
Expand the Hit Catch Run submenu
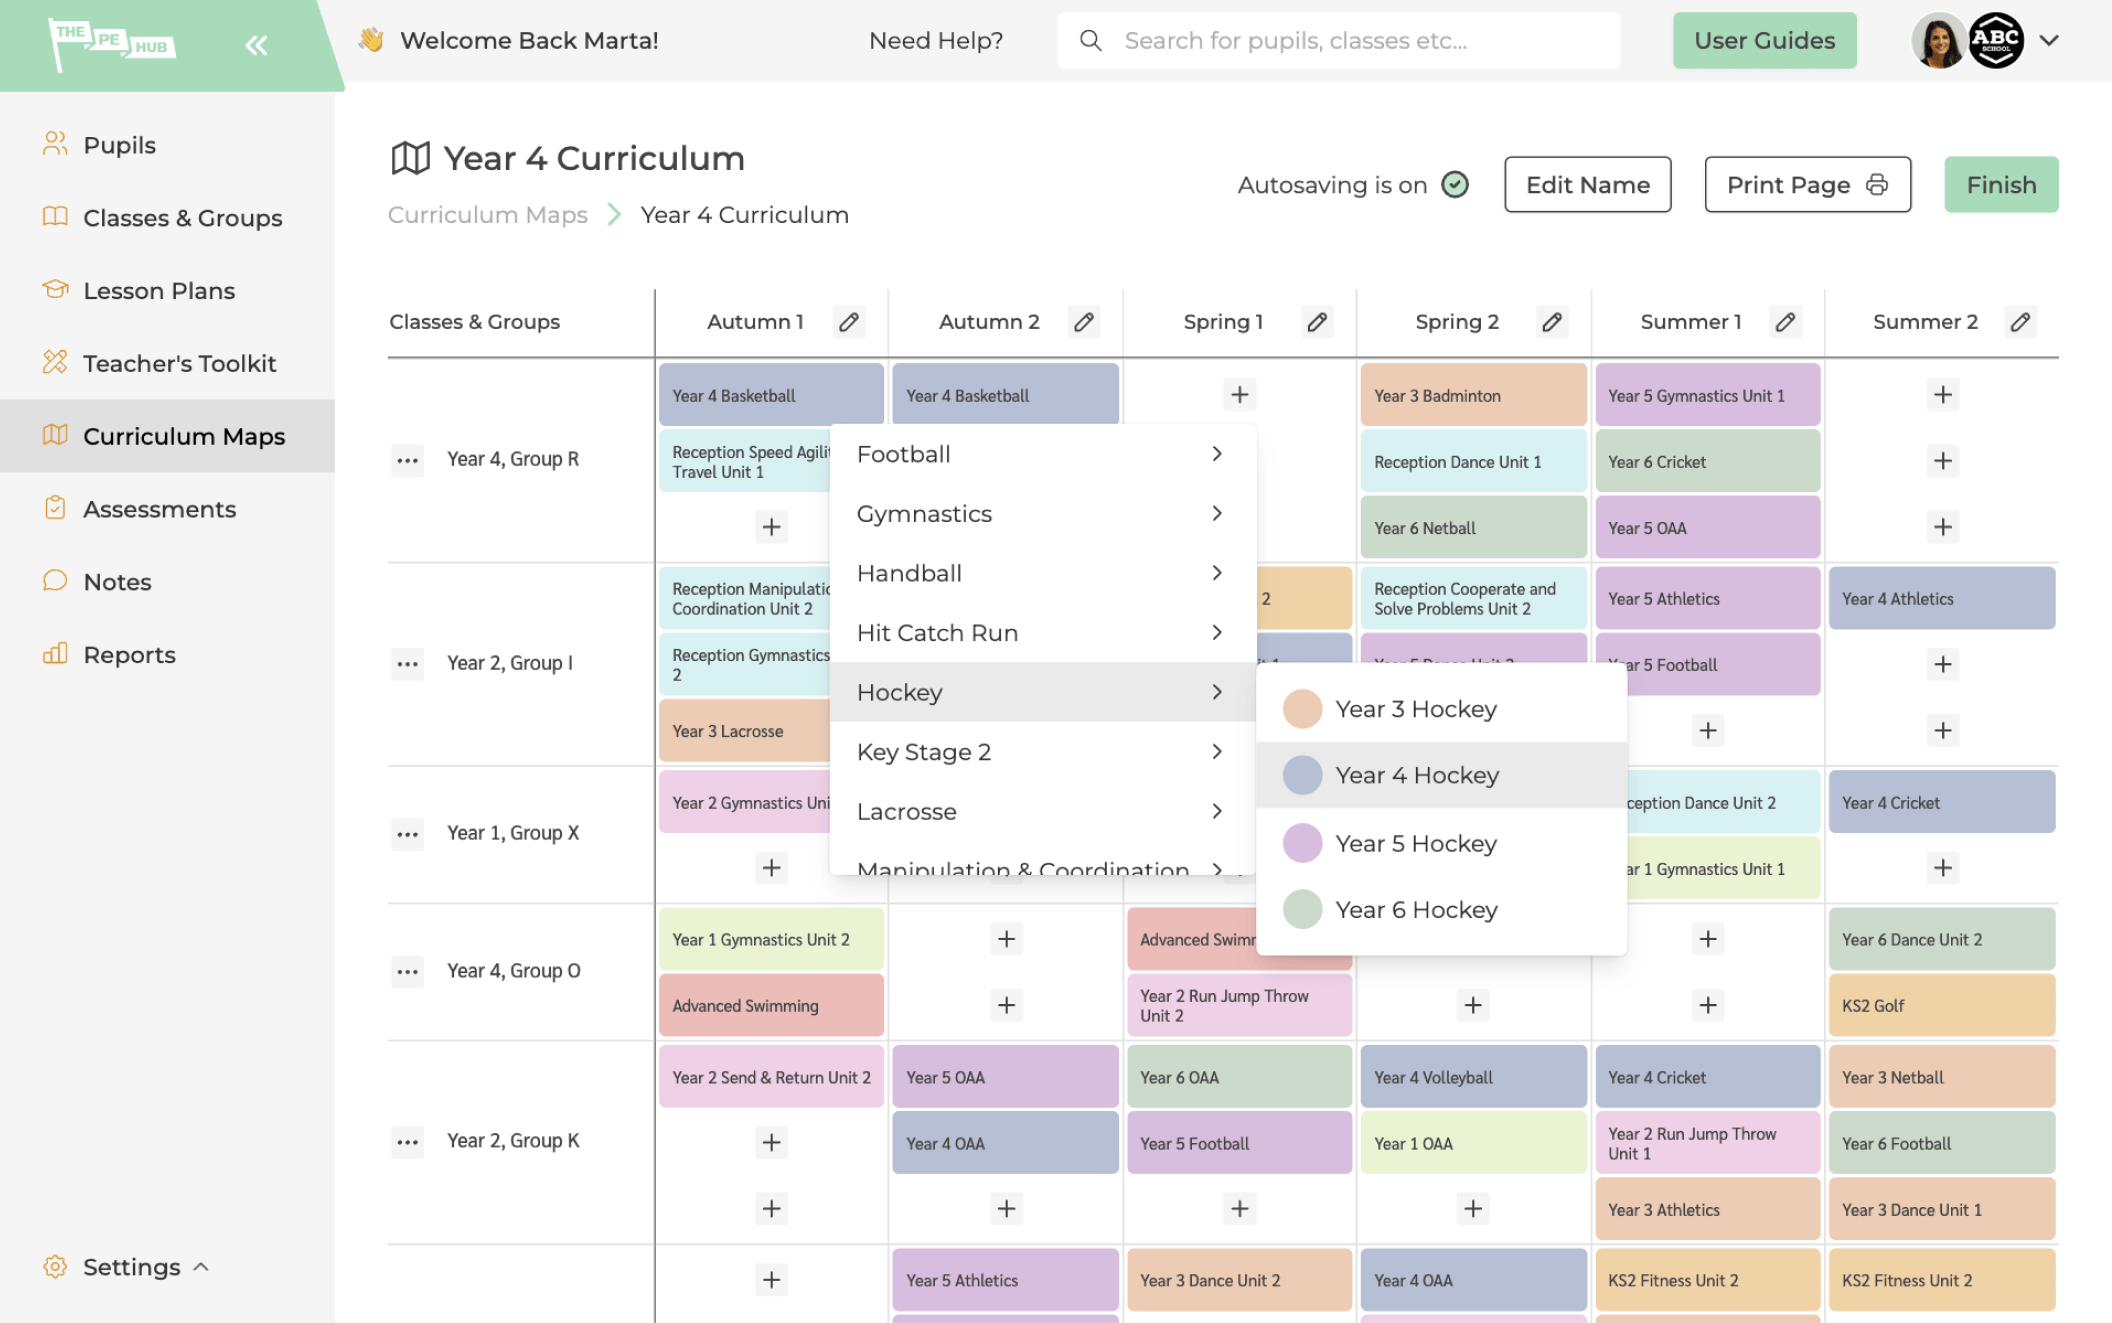click(1042, 633)
